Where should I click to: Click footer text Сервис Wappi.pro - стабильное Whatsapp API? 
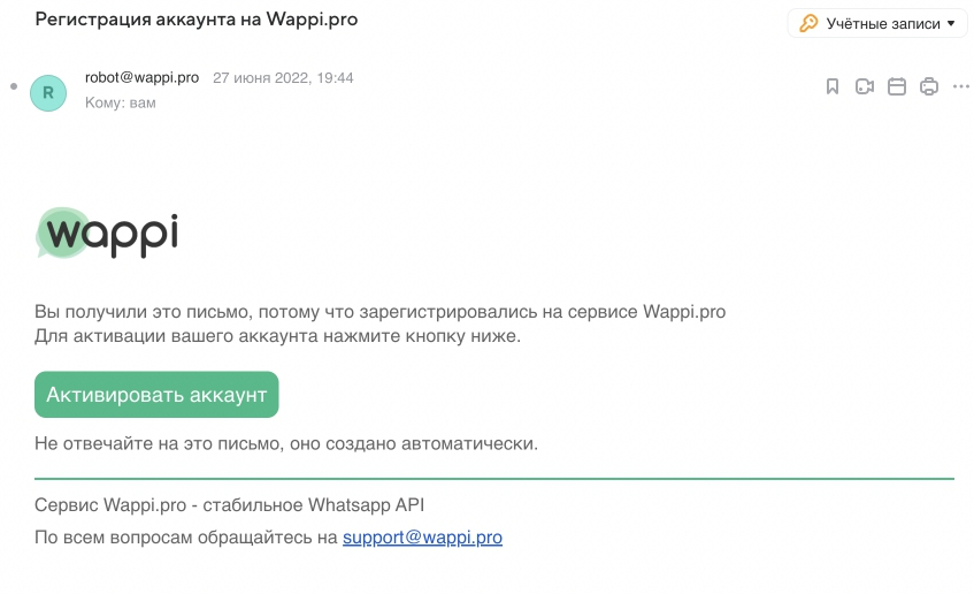[x=229, y=505]
